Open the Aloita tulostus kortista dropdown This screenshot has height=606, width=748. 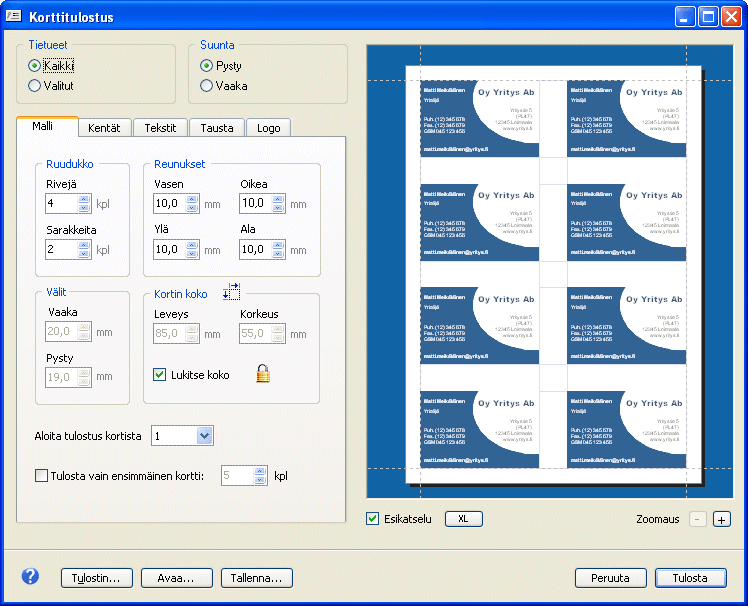pos(204,435)
